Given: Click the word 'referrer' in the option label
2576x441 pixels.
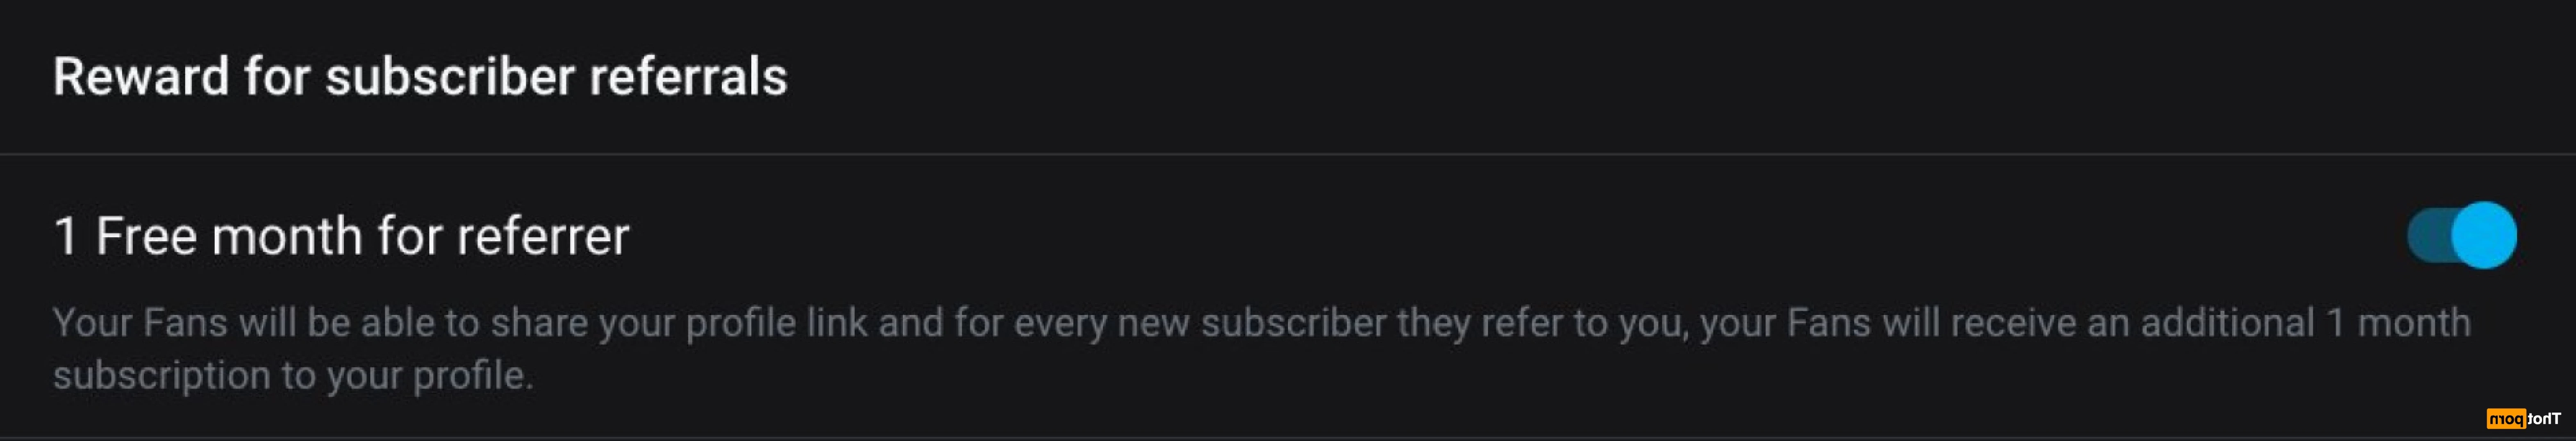Looking at the screenshot, I should point(543,236).
